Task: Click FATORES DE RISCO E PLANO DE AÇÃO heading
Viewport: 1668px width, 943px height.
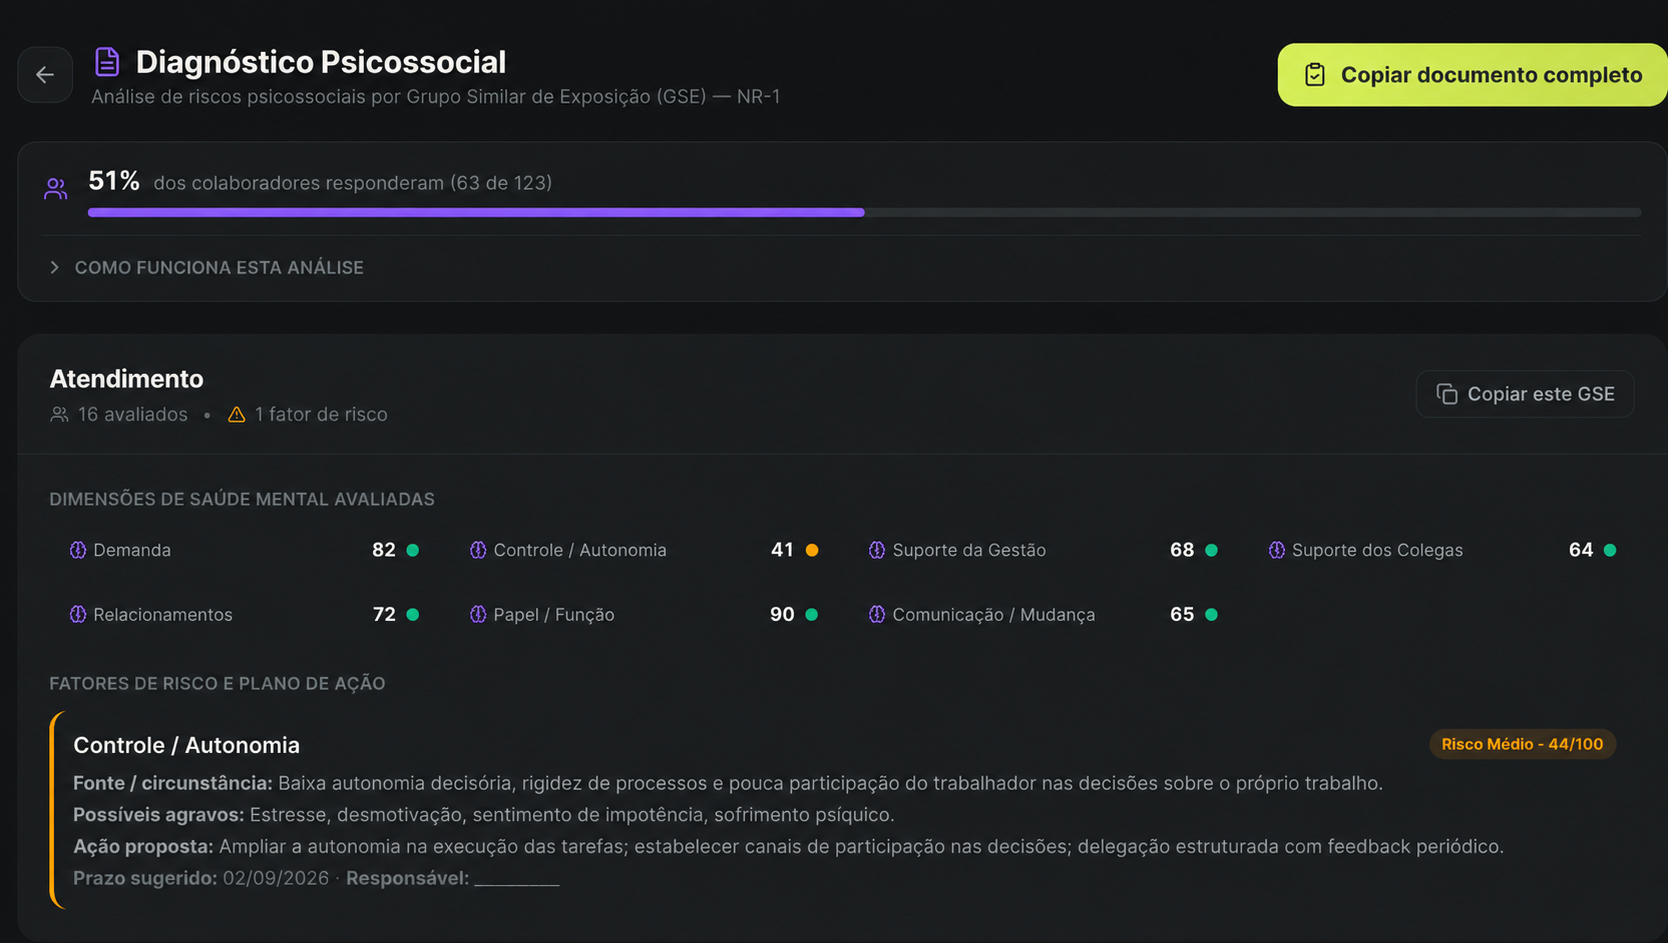Action: [x=217, y=684]
